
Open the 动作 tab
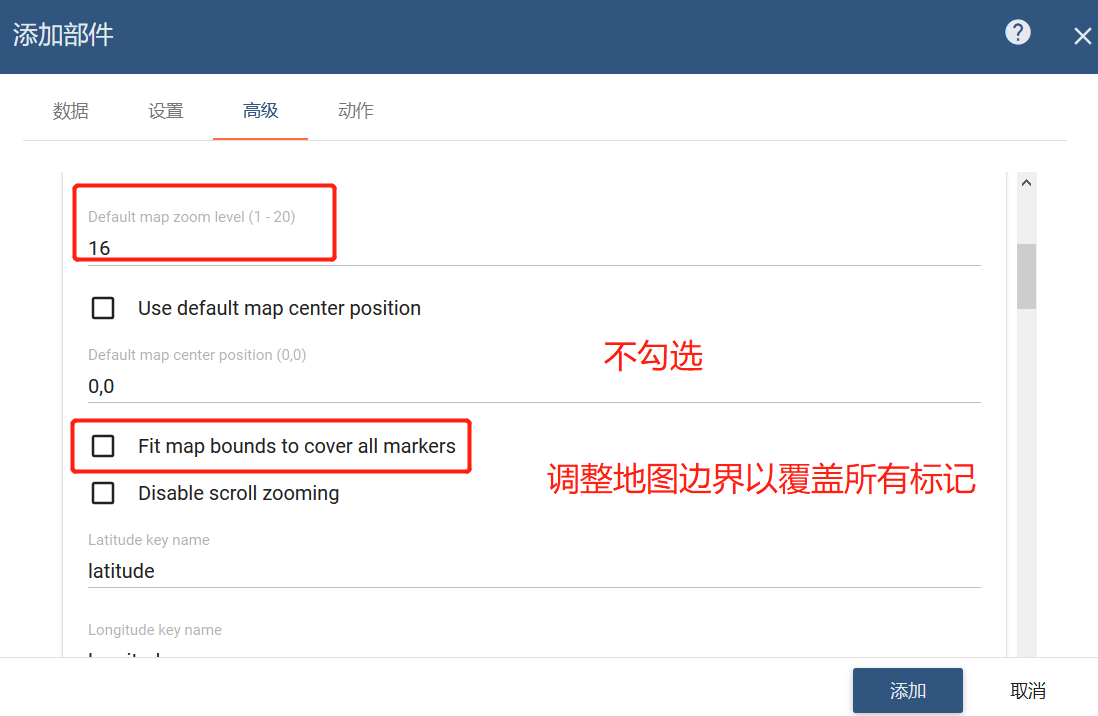[x=356, y=111]
